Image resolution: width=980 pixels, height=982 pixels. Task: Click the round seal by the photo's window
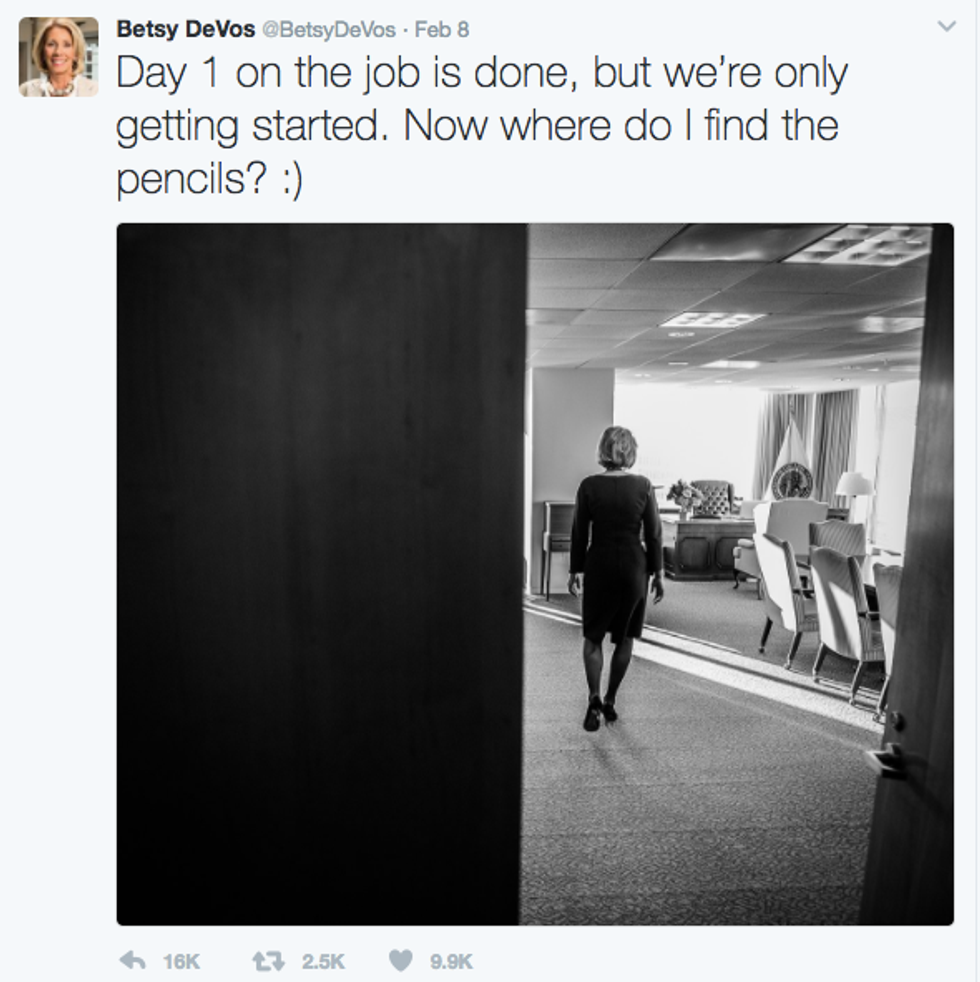click(792, 481)
